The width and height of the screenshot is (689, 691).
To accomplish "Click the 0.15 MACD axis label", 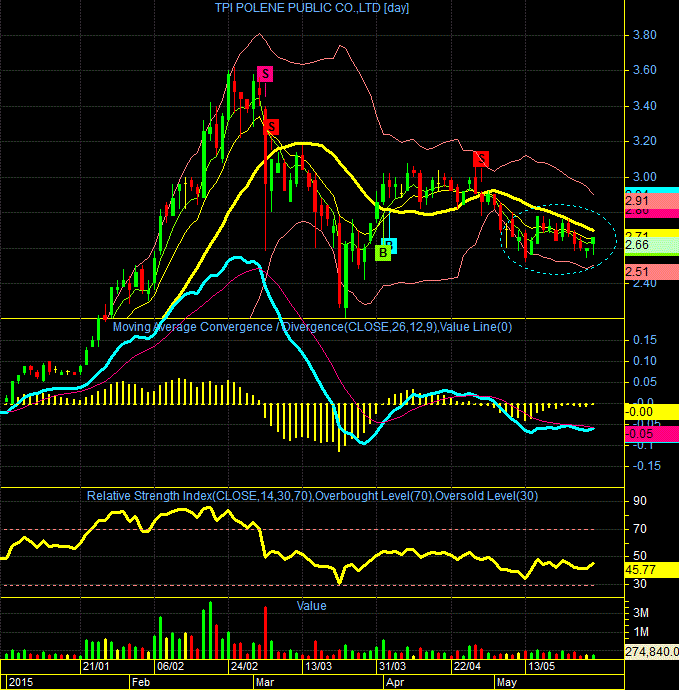I will click(644, 340).
